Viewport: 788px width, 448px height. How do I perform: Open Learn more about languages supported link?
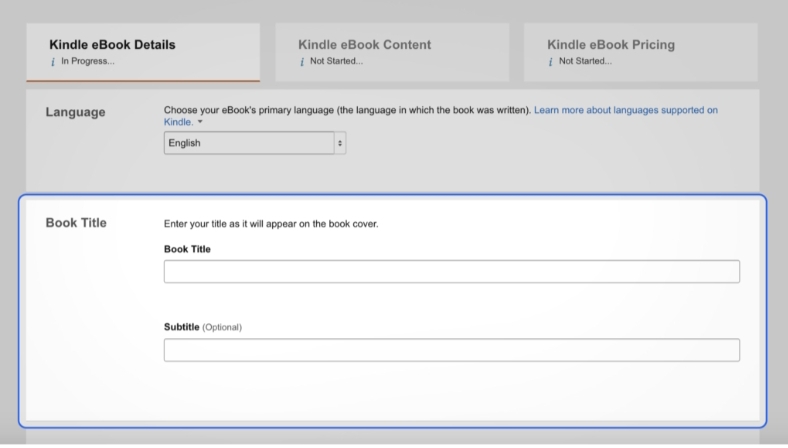pyautogui.click(x=625, y=110)
